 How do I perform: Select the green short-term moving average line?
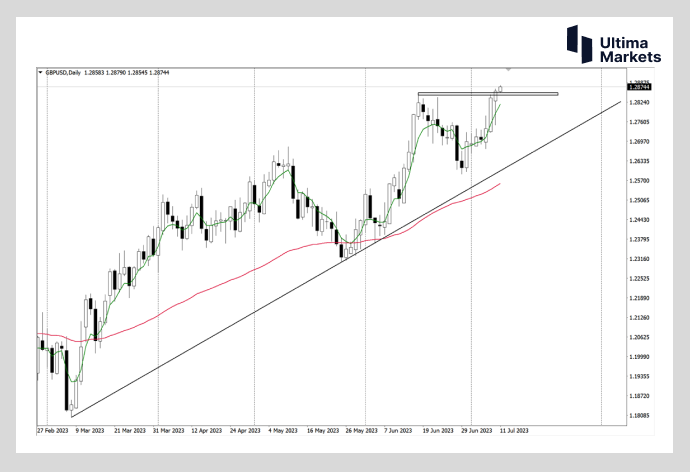click(x=286, y=171)
